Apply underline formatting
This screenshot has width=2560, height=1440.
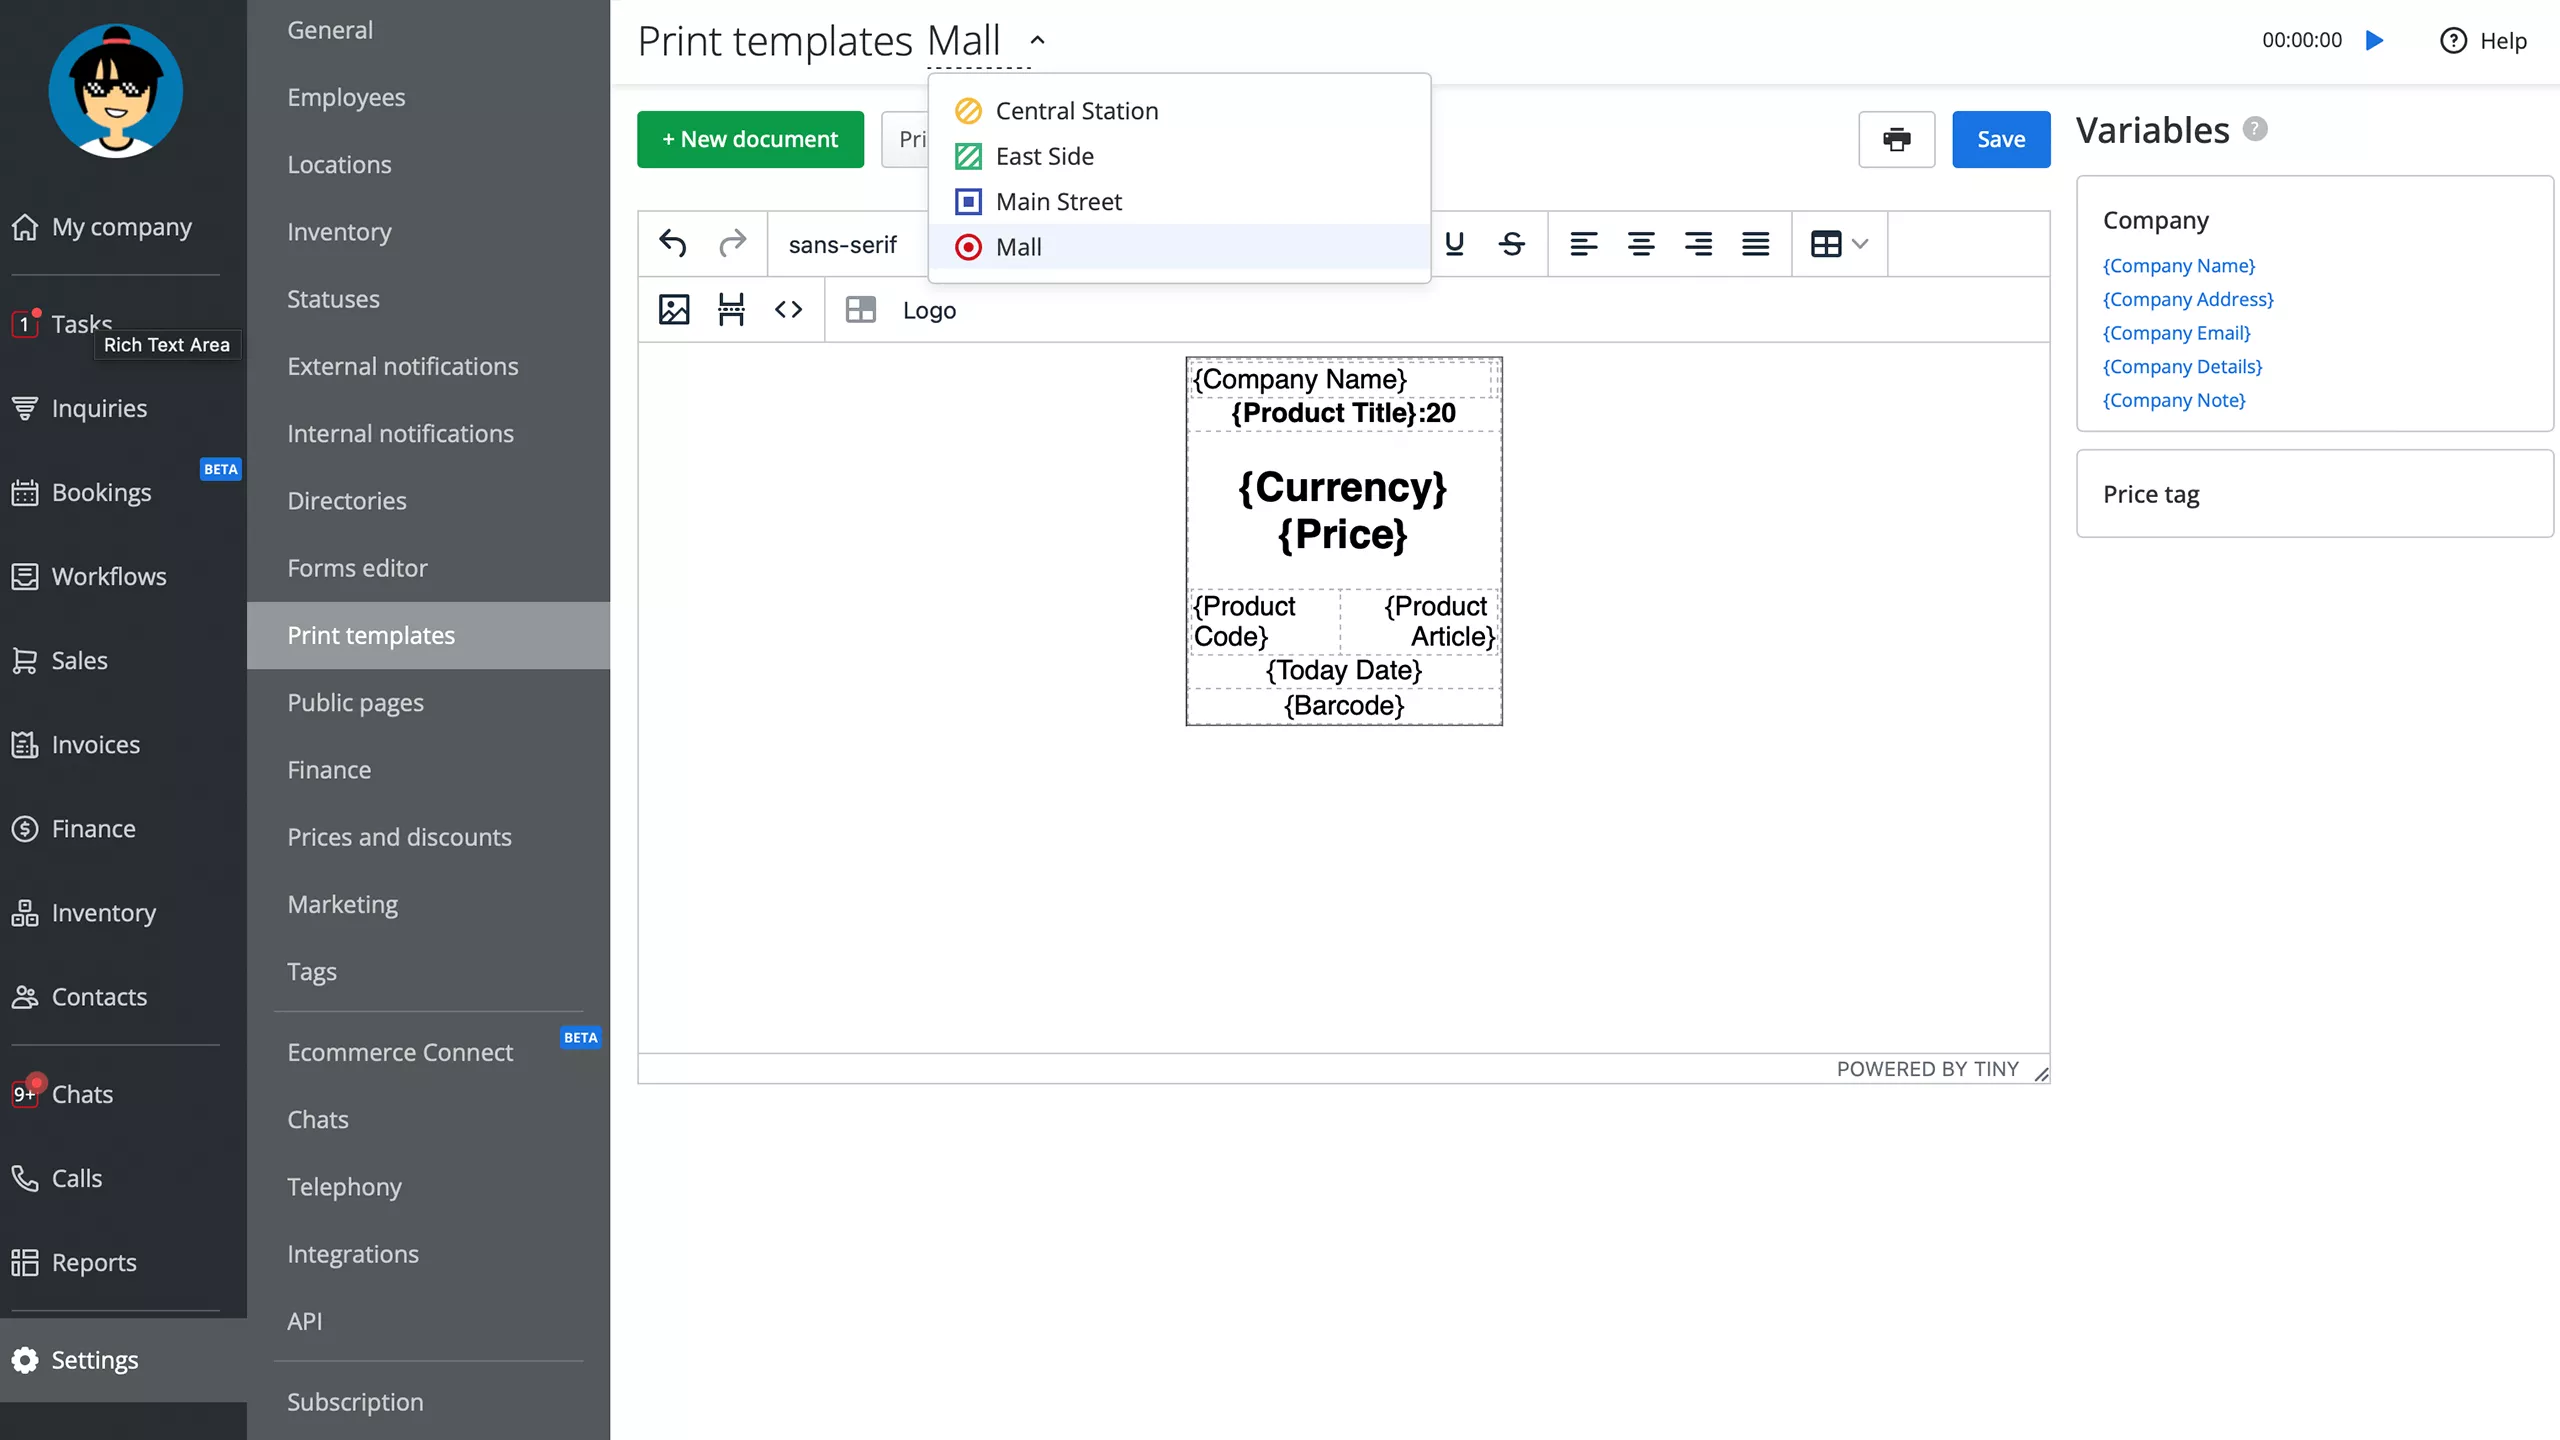1454,244
